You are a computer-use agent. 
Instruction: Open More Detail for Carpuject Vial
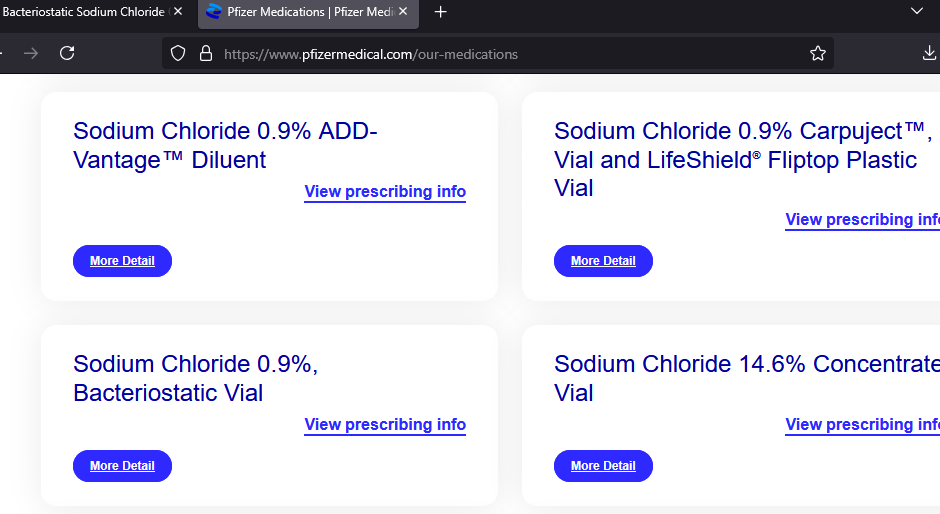pos(603,261)
